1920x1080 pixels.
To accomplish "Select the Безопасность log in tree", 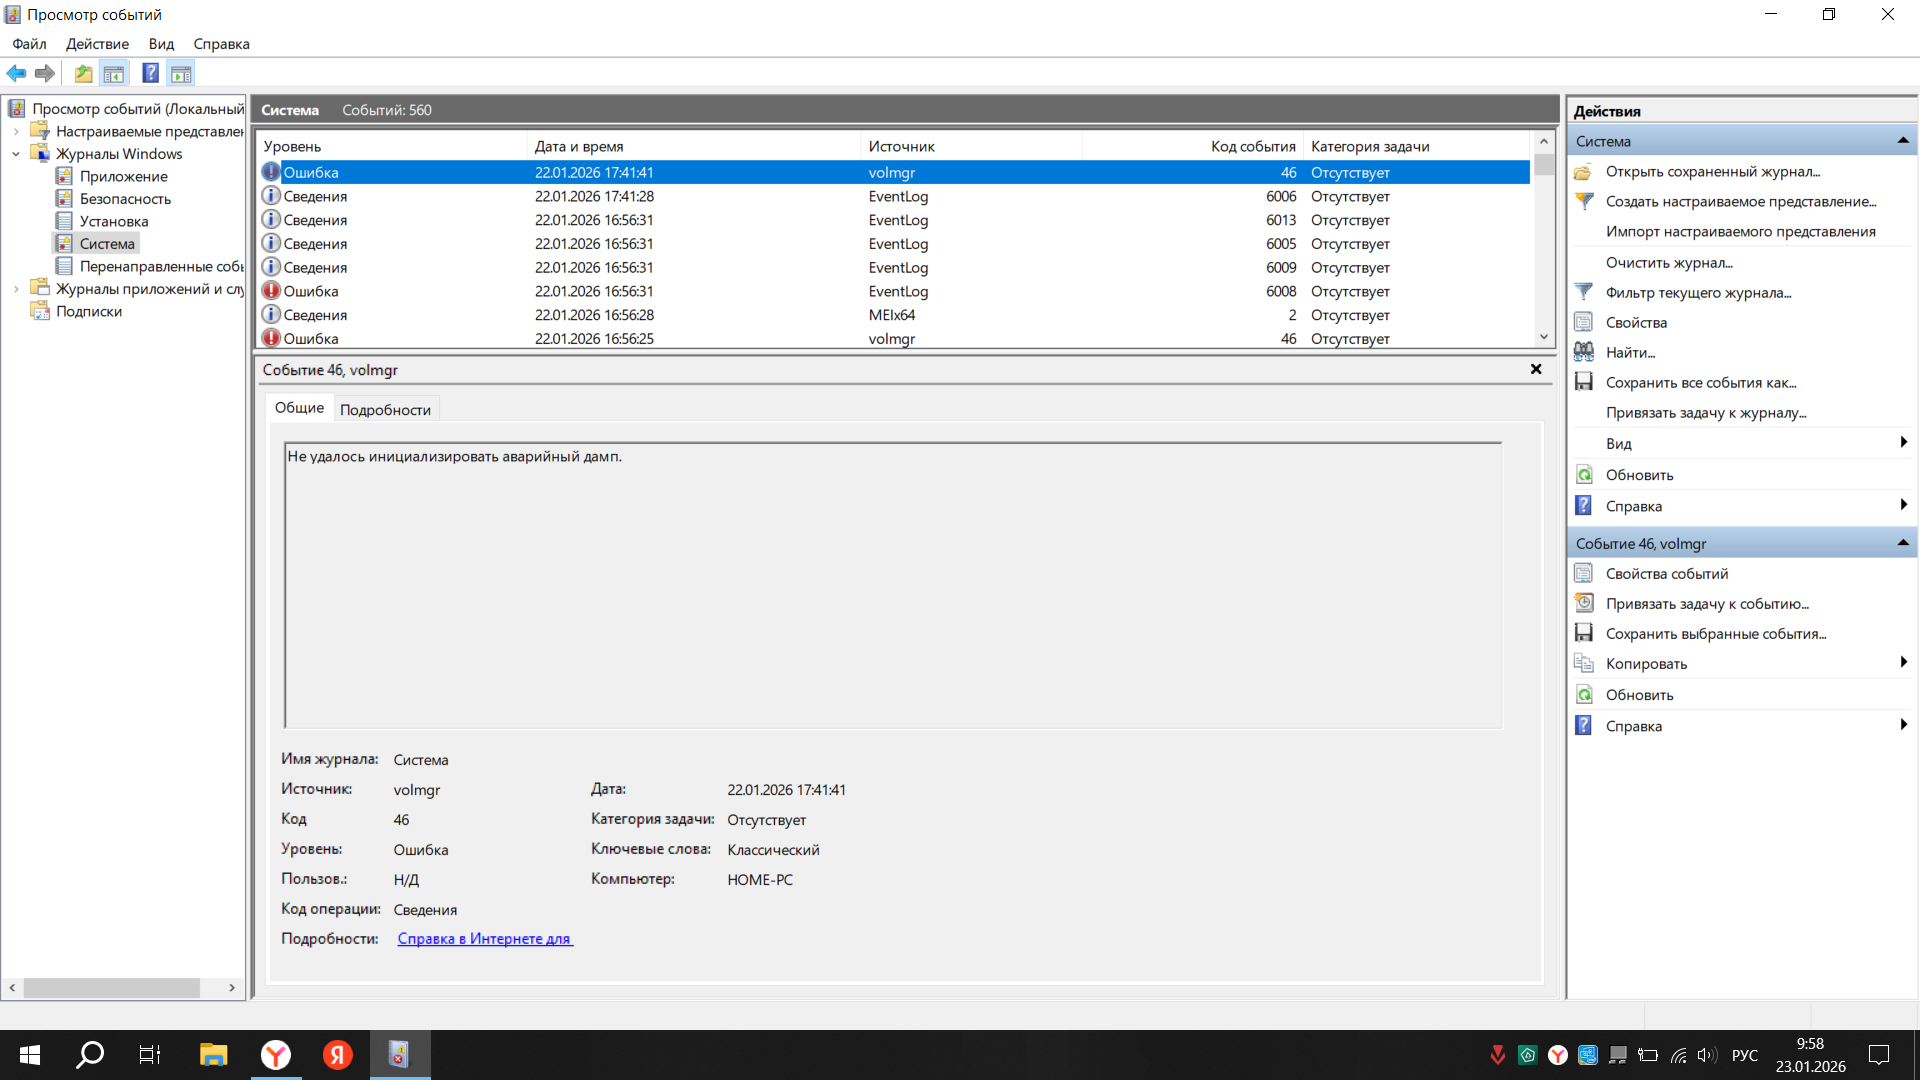I will pyautogui.click(x=125, y=199).
